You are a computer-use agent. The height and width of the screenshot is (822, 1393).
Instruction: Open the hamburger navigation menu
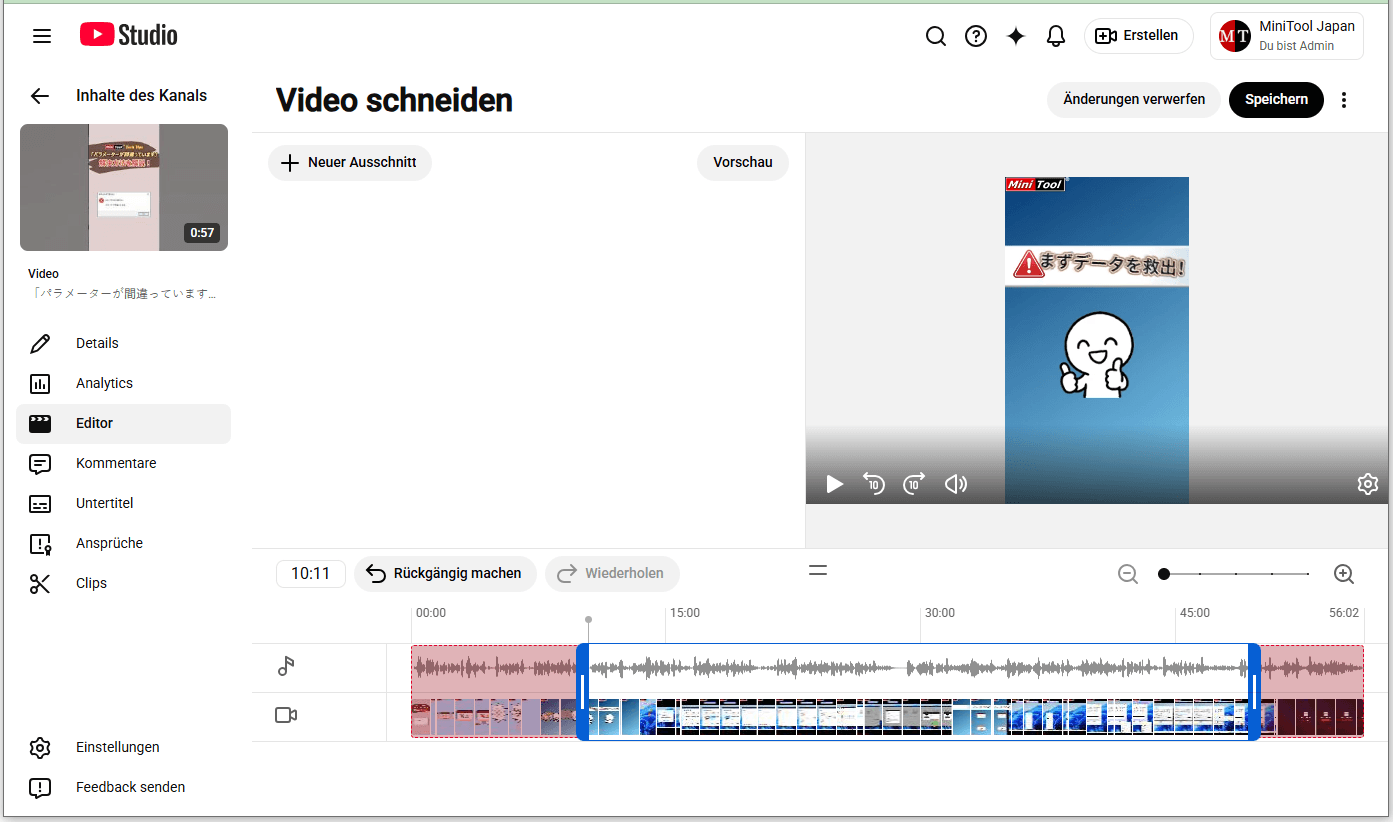(x=42, y=36)
